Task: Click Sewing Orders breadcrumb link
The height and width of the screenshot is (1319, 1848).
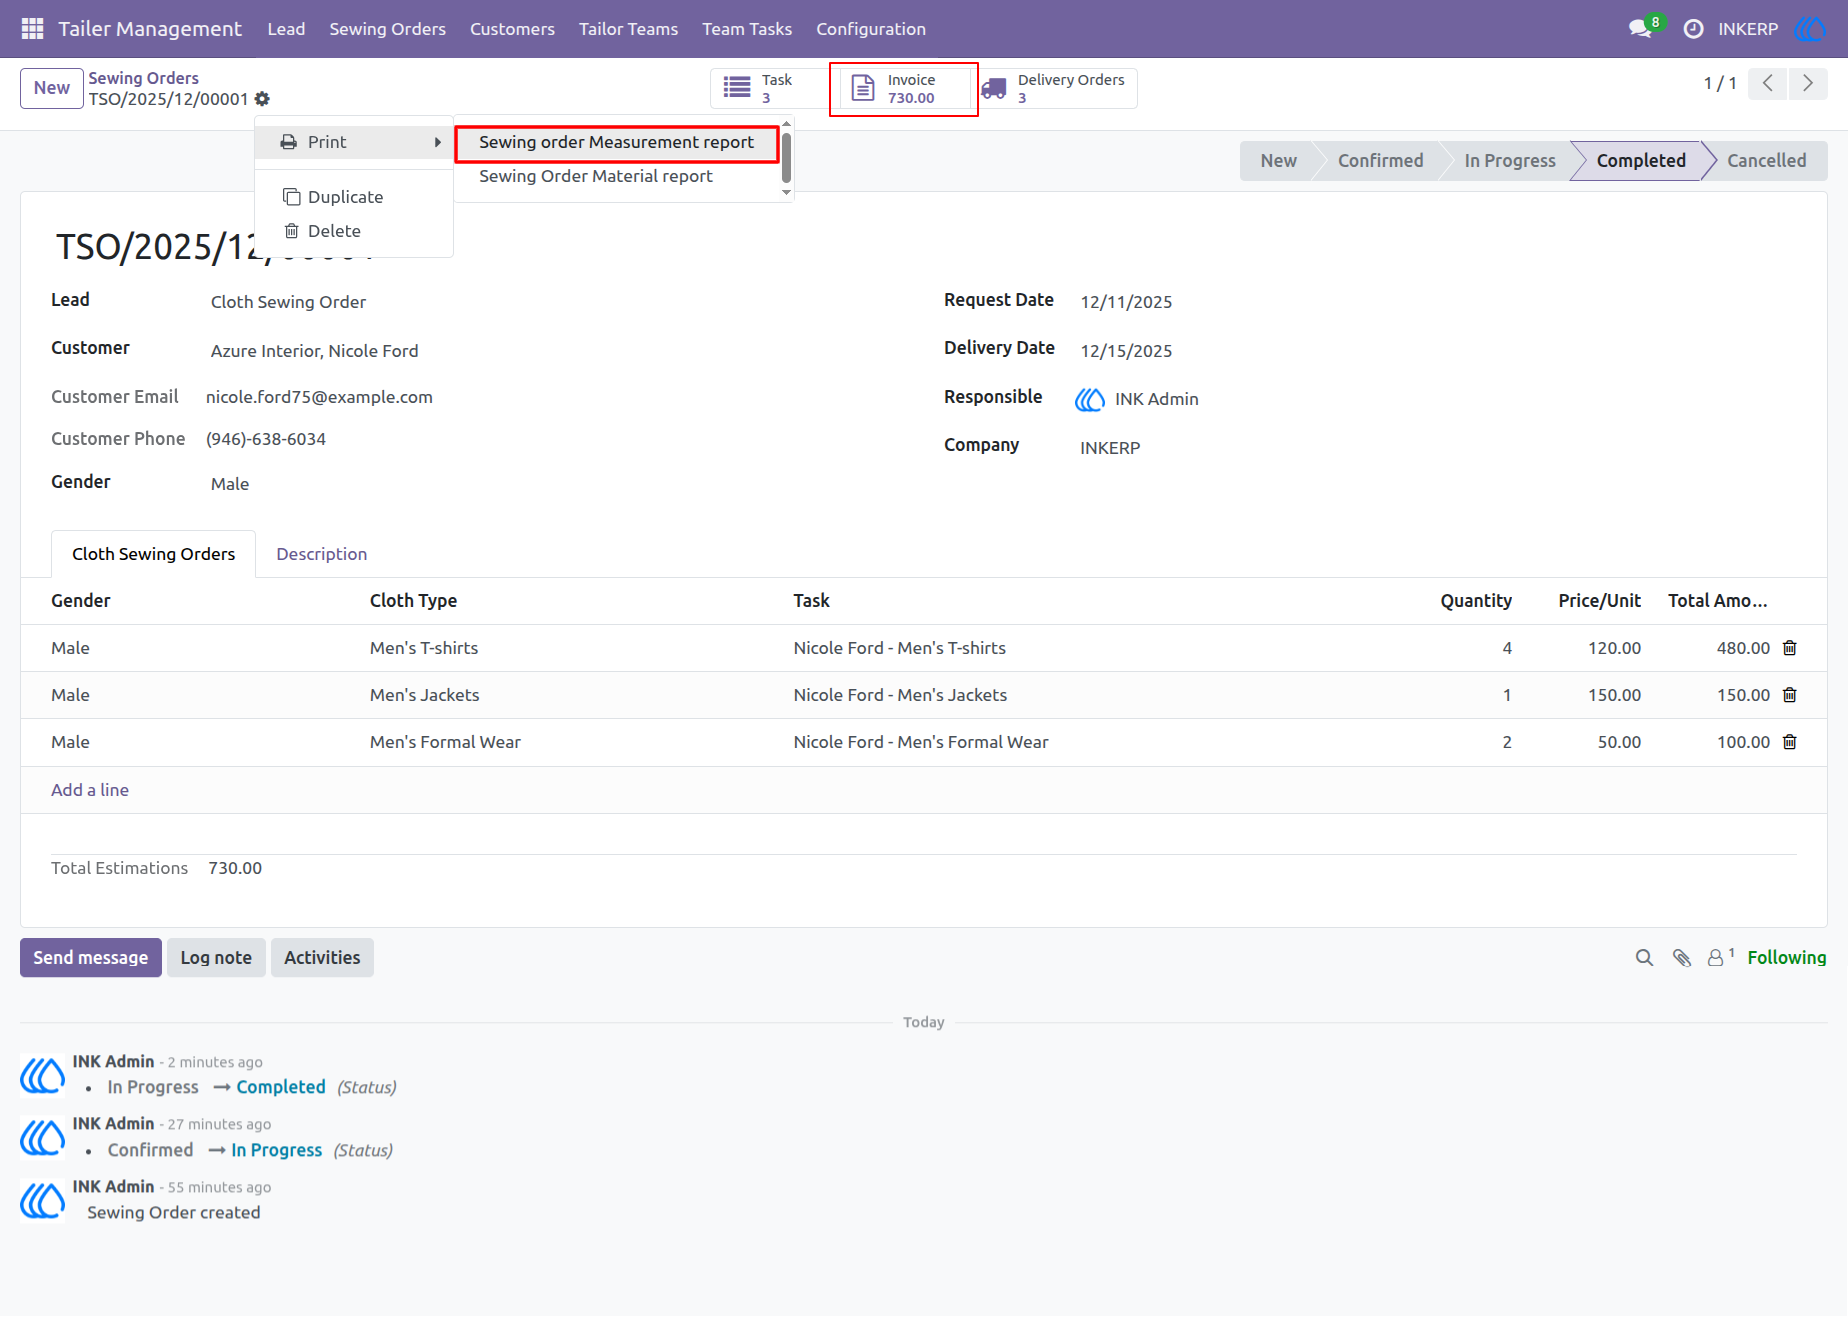Action: coord(143,78)
